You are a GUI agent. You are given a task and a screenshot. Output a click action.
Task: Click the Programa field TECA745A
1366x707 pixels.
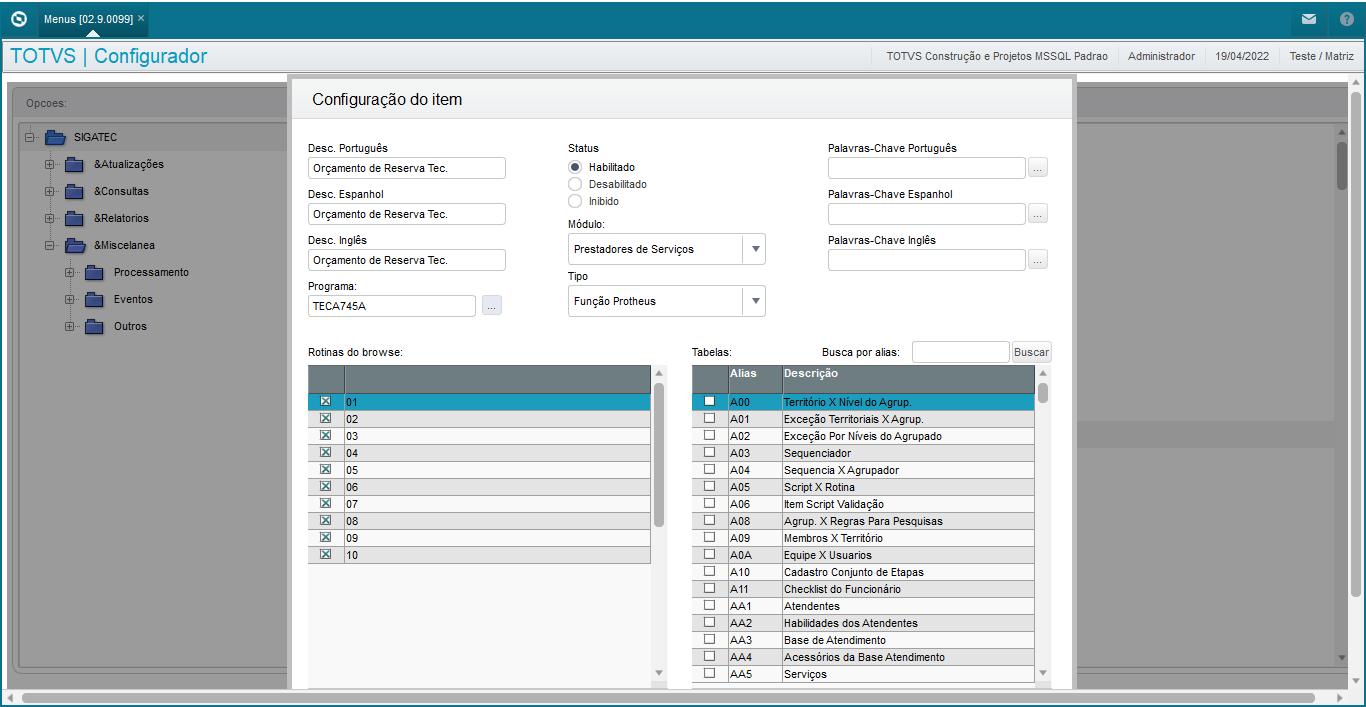(x=392, y=306)
